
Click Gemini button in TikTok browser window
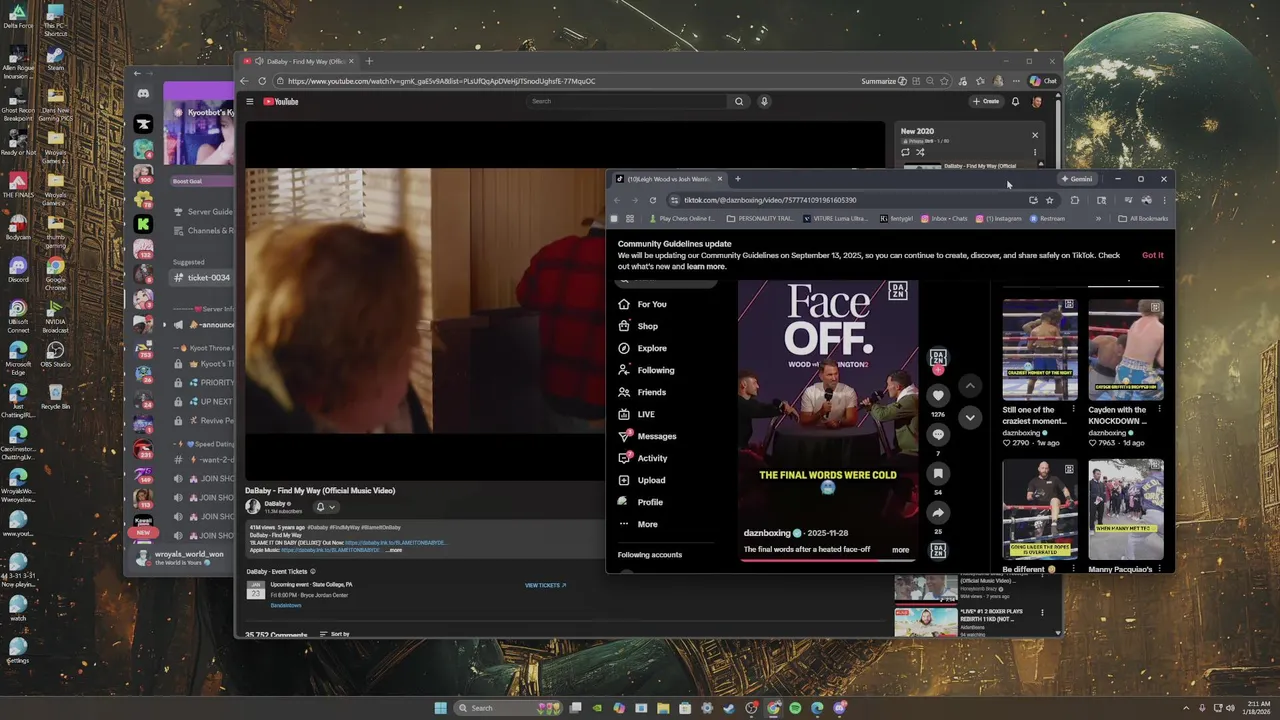[1077, 179]
